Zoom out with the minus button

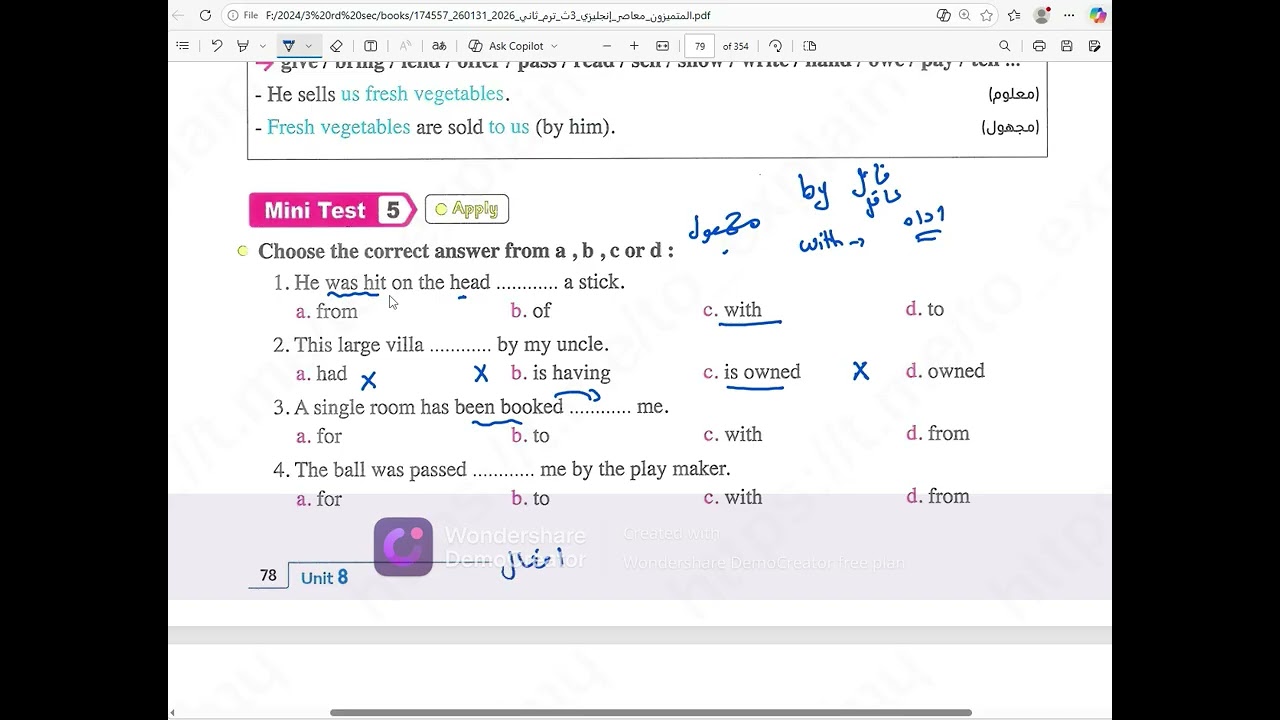(606, 46)
